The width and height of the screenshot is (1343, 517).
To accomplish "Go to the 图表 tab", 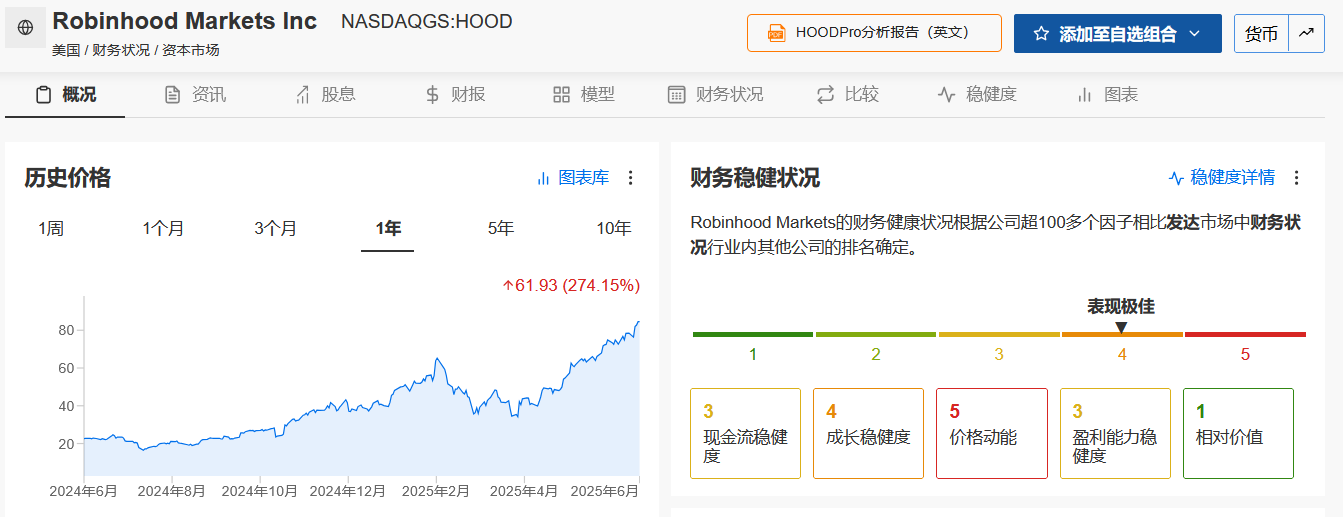I will pyautogui.click(x=1107, y=95).
